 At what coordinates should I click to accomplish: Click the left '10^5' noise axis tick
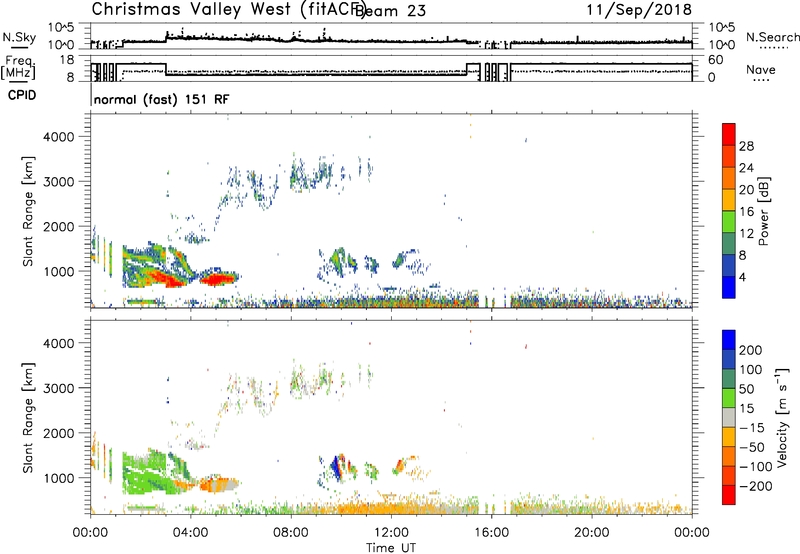point(62,28)
